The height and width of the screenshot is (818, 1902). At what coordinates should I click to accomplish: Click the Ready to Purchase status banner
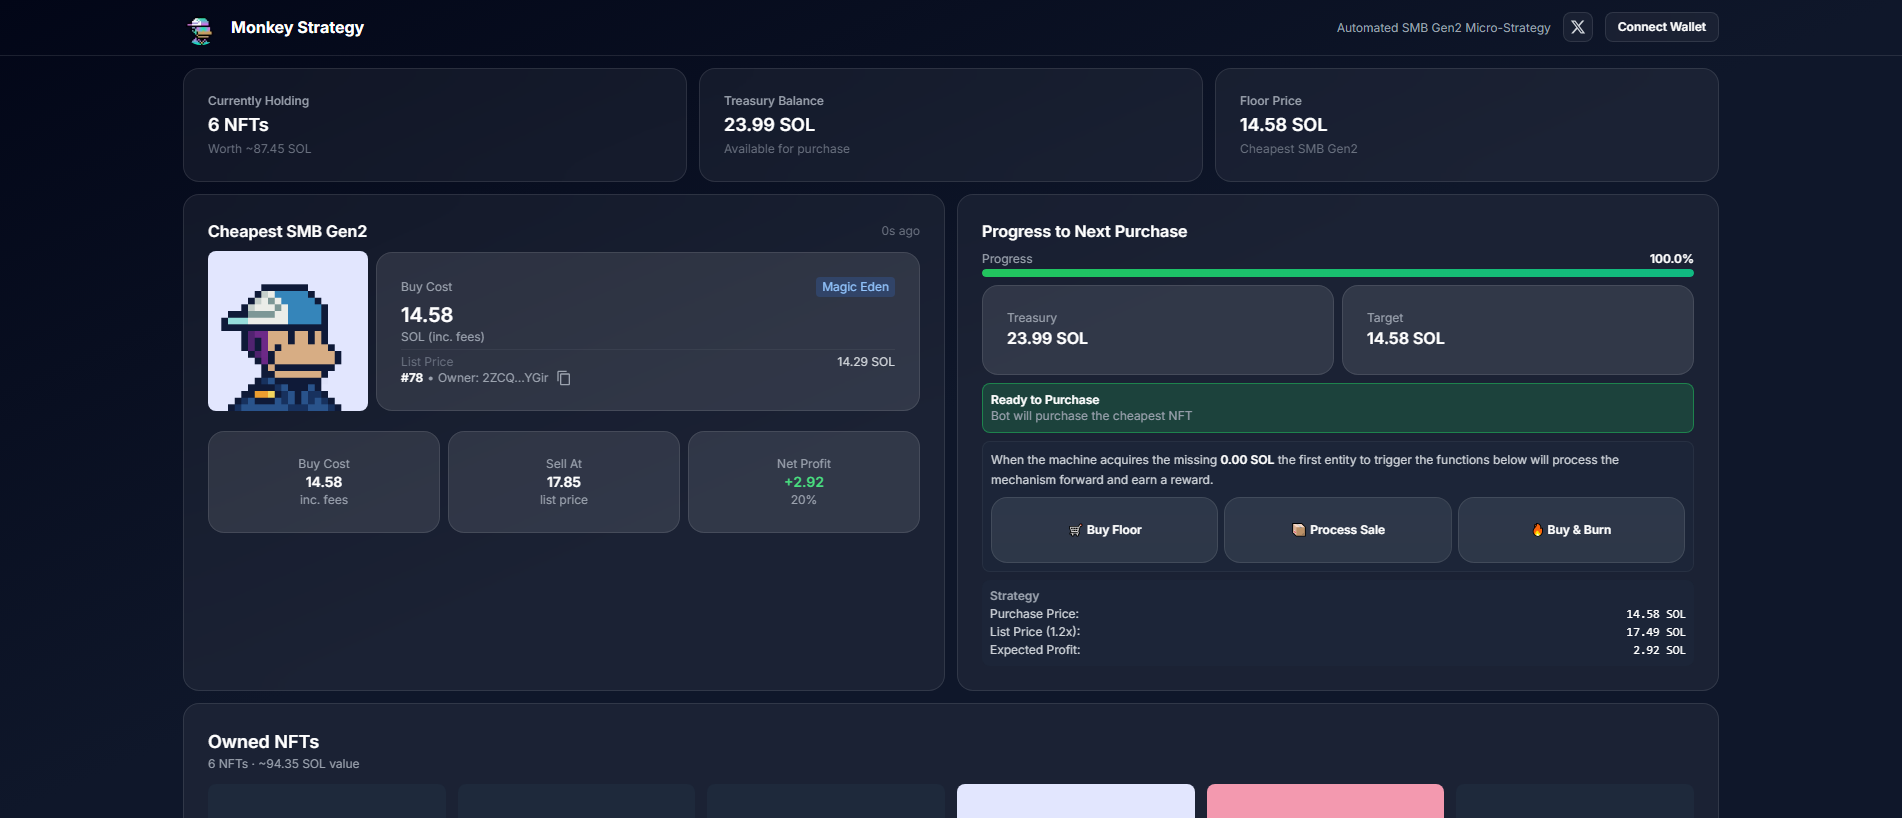(x=1337, y=408)
